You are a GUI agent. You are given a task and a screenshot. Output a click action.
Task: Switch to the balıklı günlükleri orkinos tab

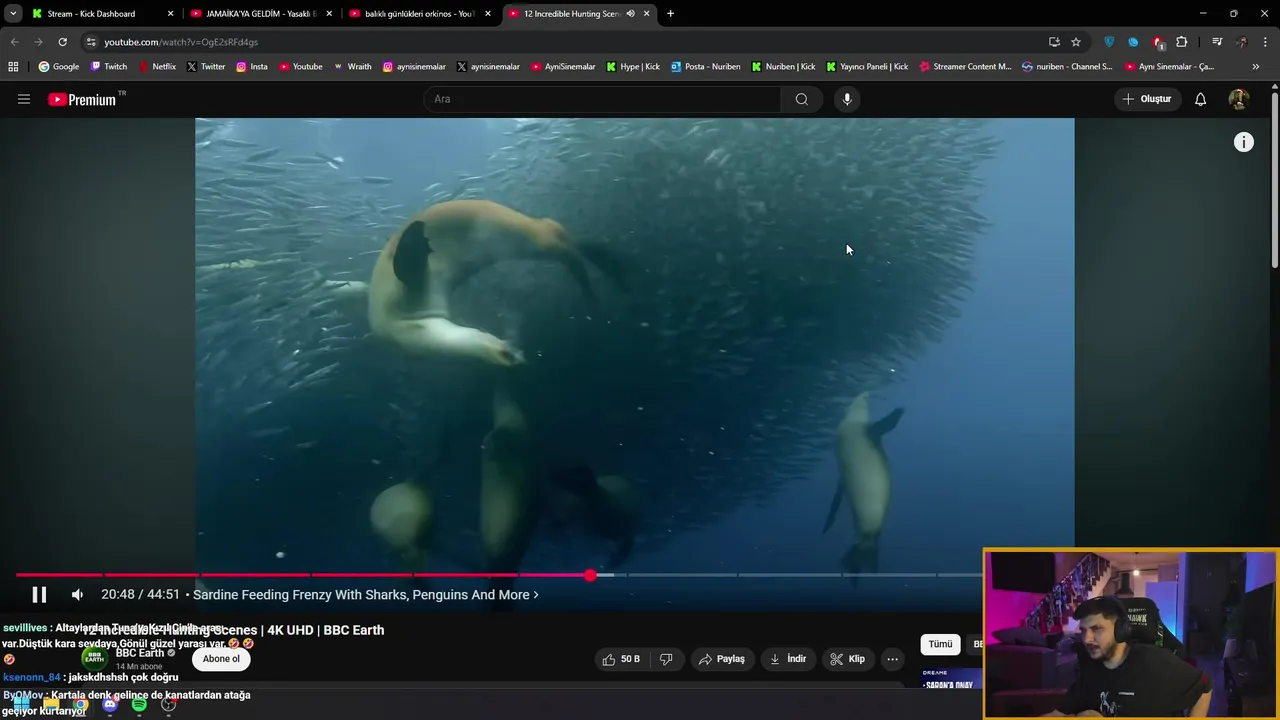pos(420,14)
